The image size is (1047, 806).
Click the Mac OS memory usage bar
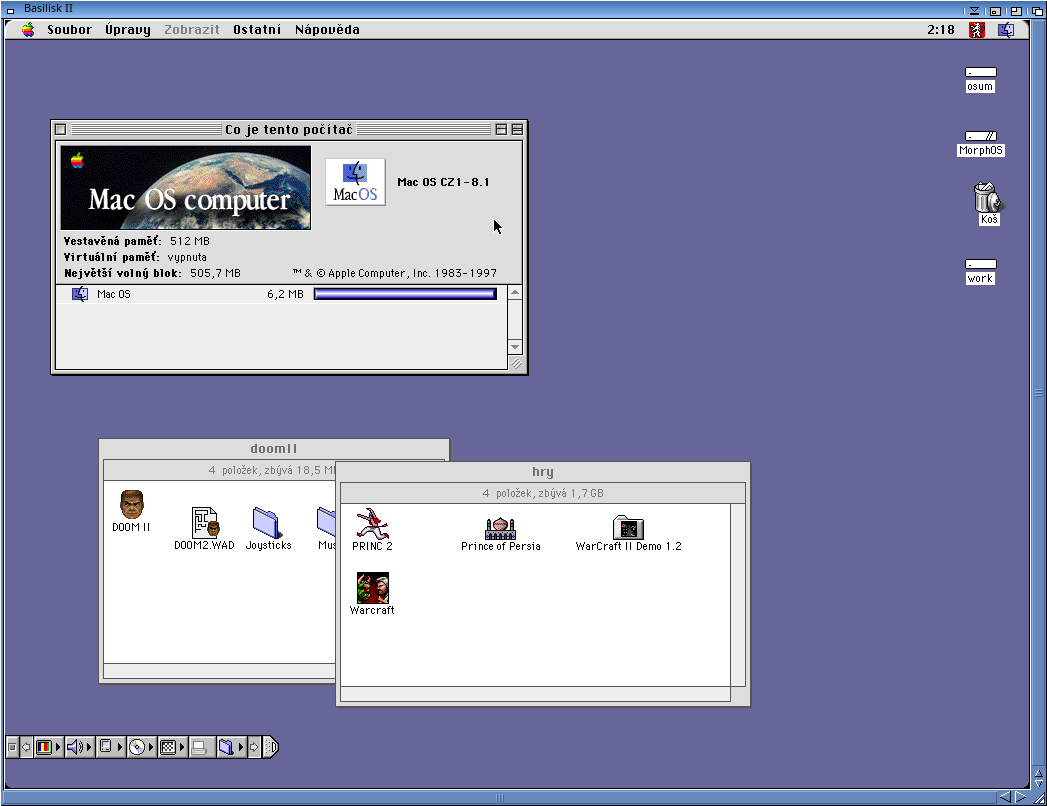[x=405, y=294]
